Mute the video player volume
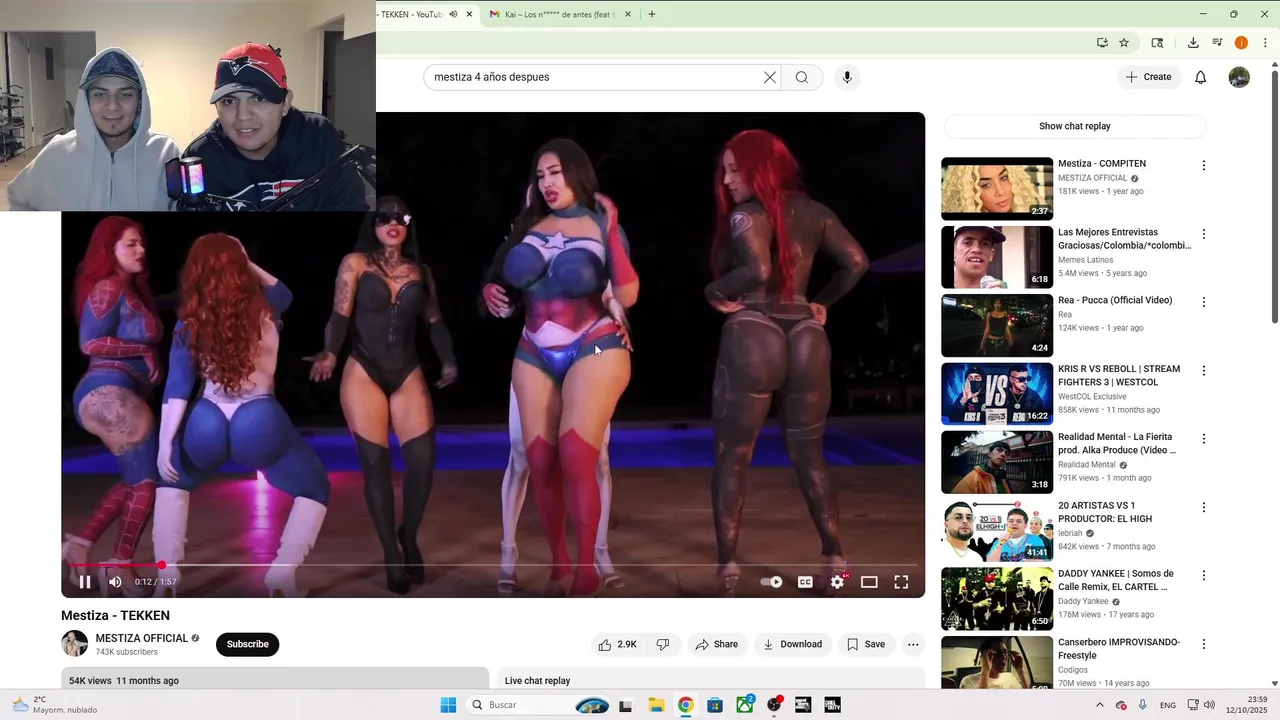This screenshot has height=720, width=1280. click(x=115, y=582)
